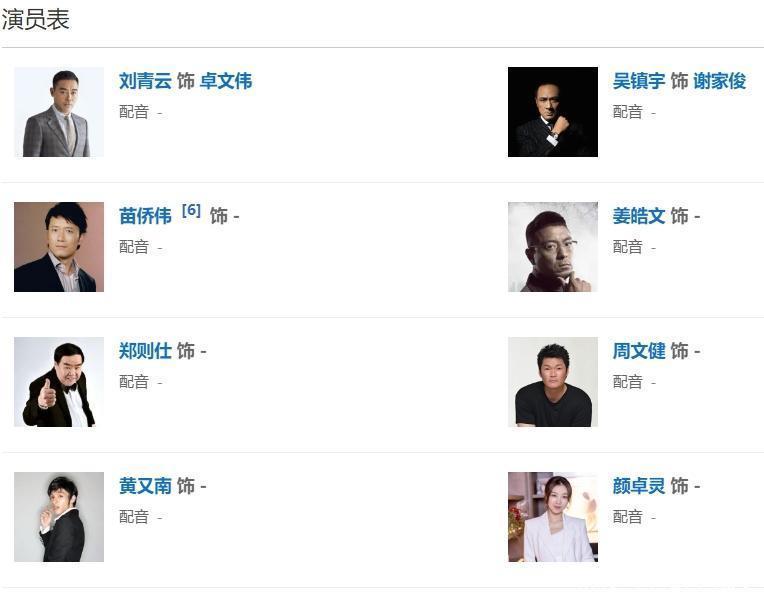764x597 pixels.
Task: Select 郑则仕 photo with thumbs up
Action: point(58,382)
